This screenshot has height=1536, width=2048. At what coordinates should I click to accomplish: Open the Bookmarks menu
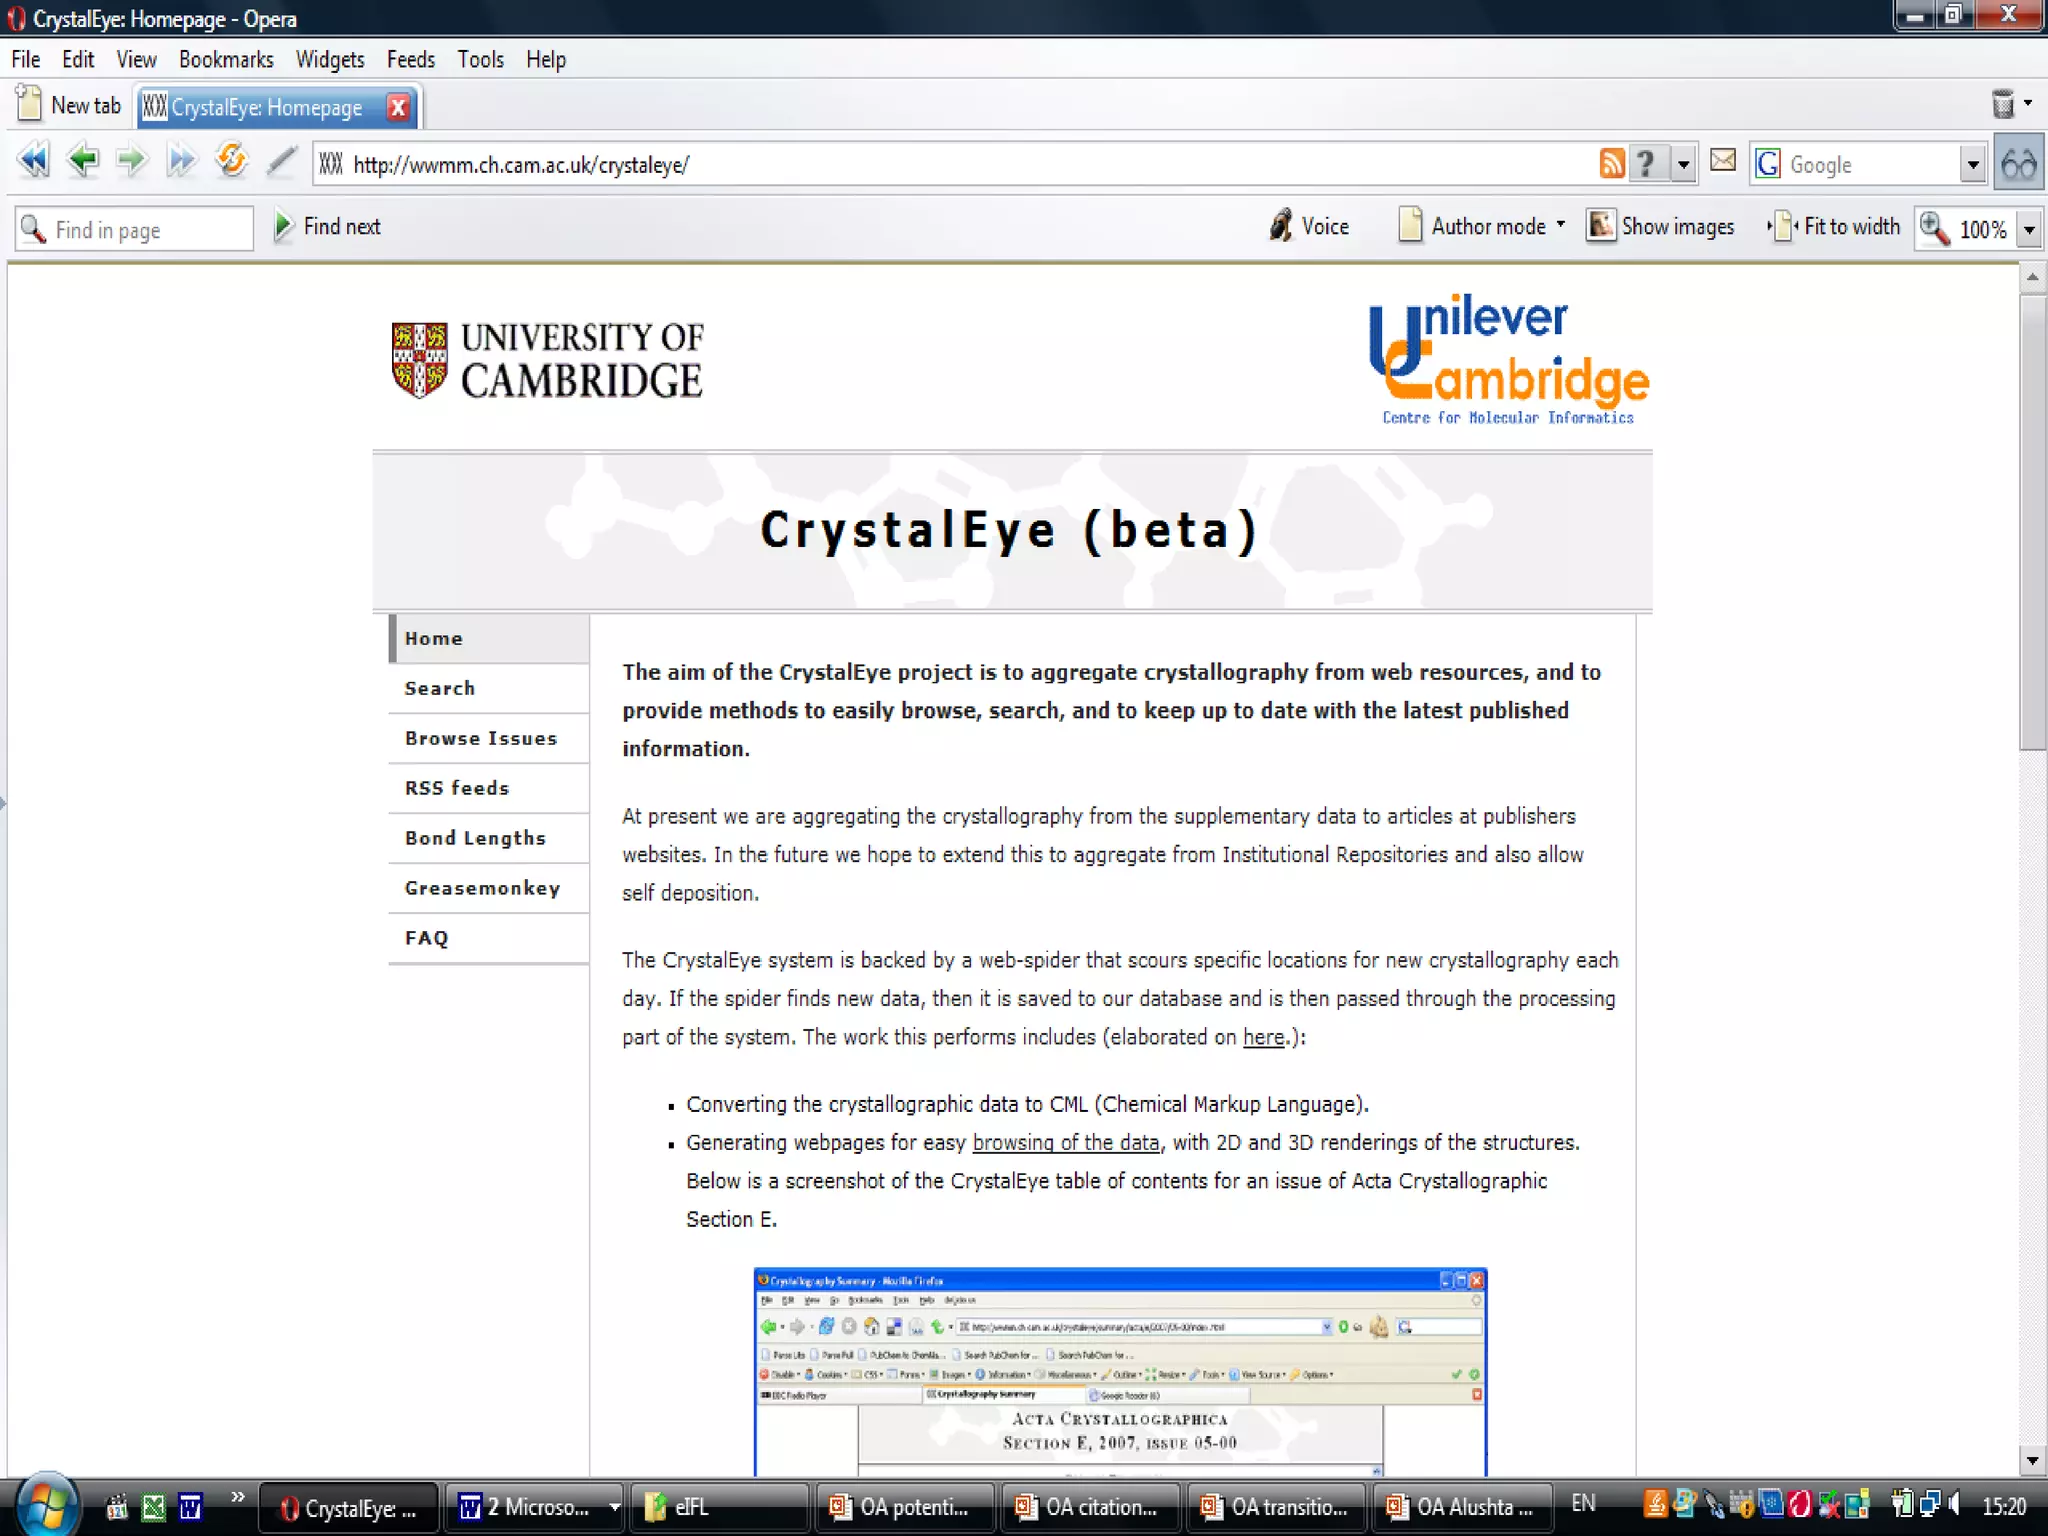point(226,60)
